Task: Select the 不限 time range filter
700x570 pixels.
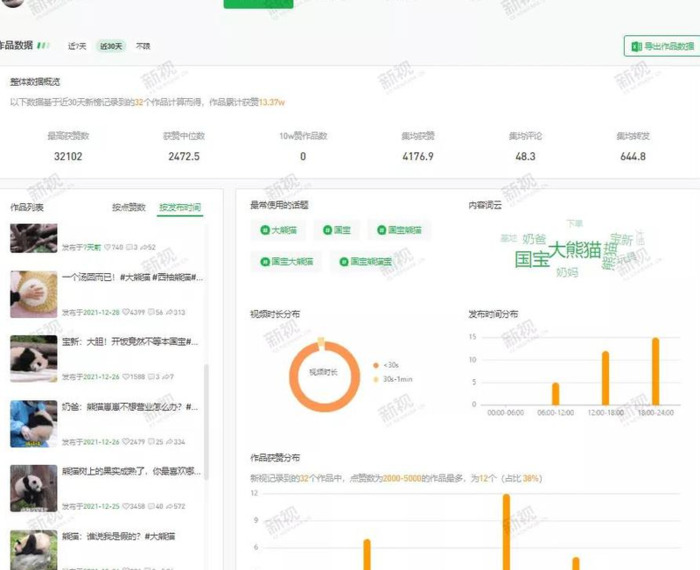Action: 143,46
